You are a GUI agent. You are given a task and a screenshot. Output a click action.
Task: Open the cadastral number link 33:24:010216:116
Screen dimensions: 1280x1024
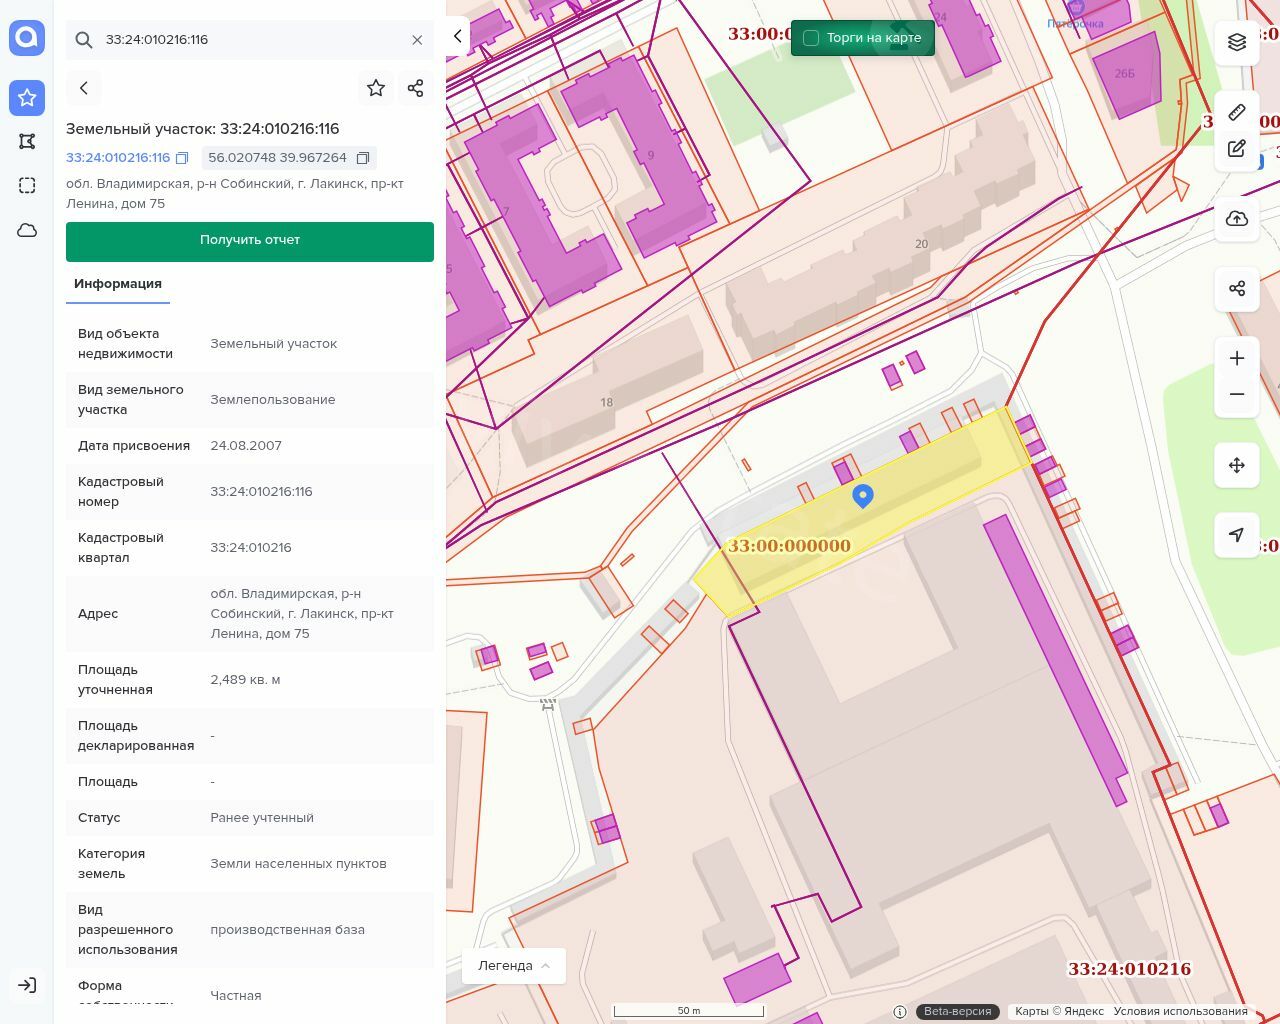(118, 158)
